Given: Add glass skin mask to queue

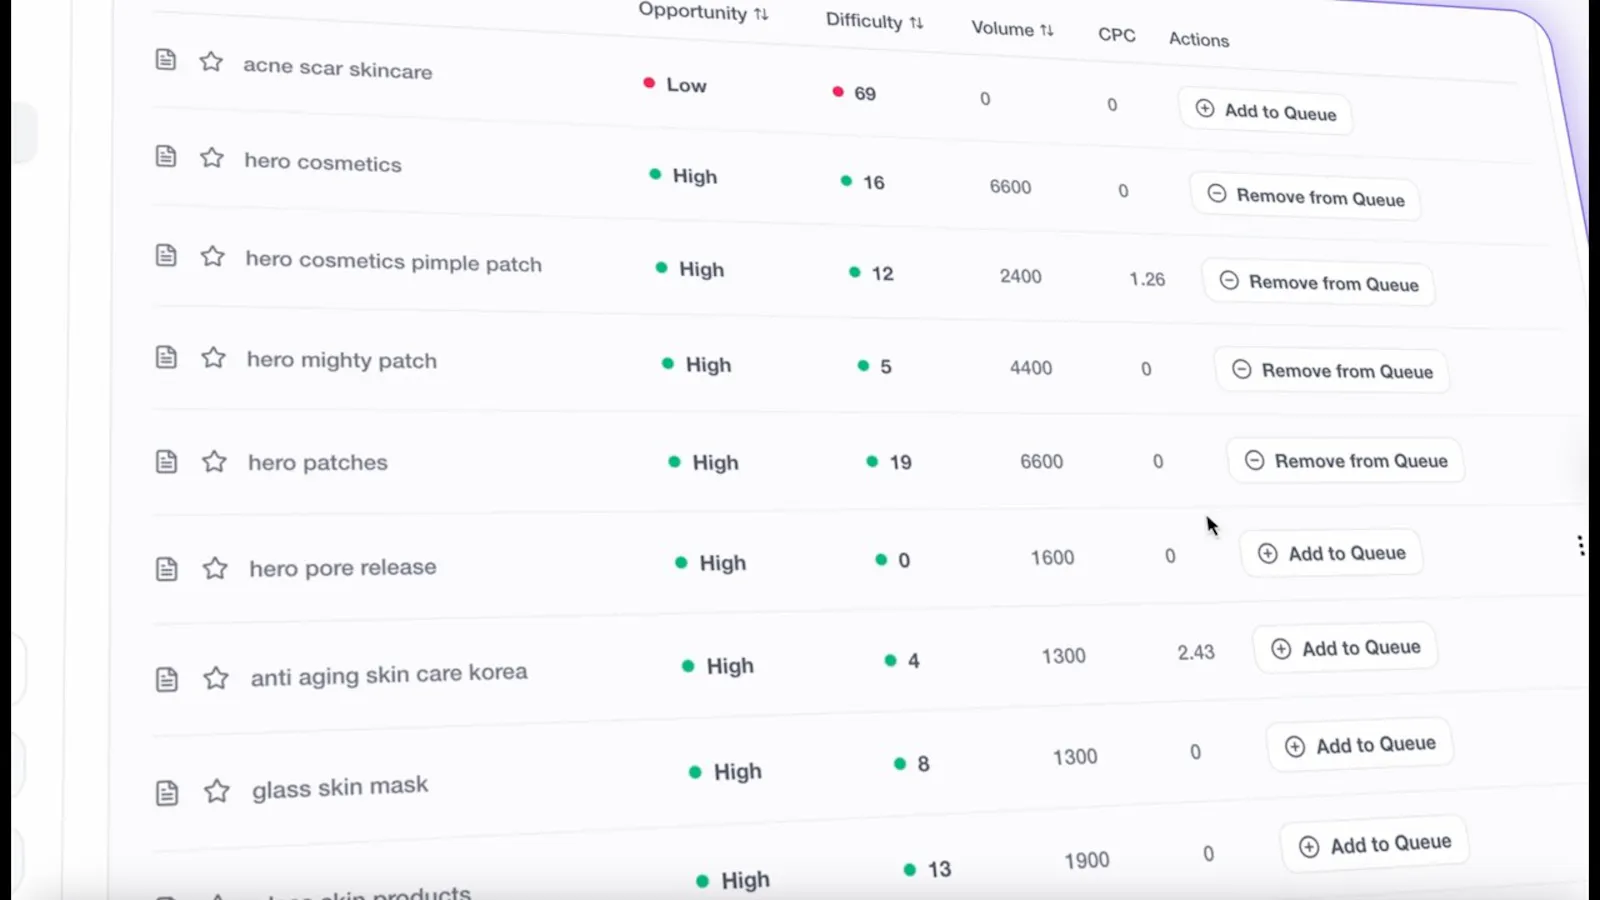Looking at the screenshot, I should coord(1360,745).
